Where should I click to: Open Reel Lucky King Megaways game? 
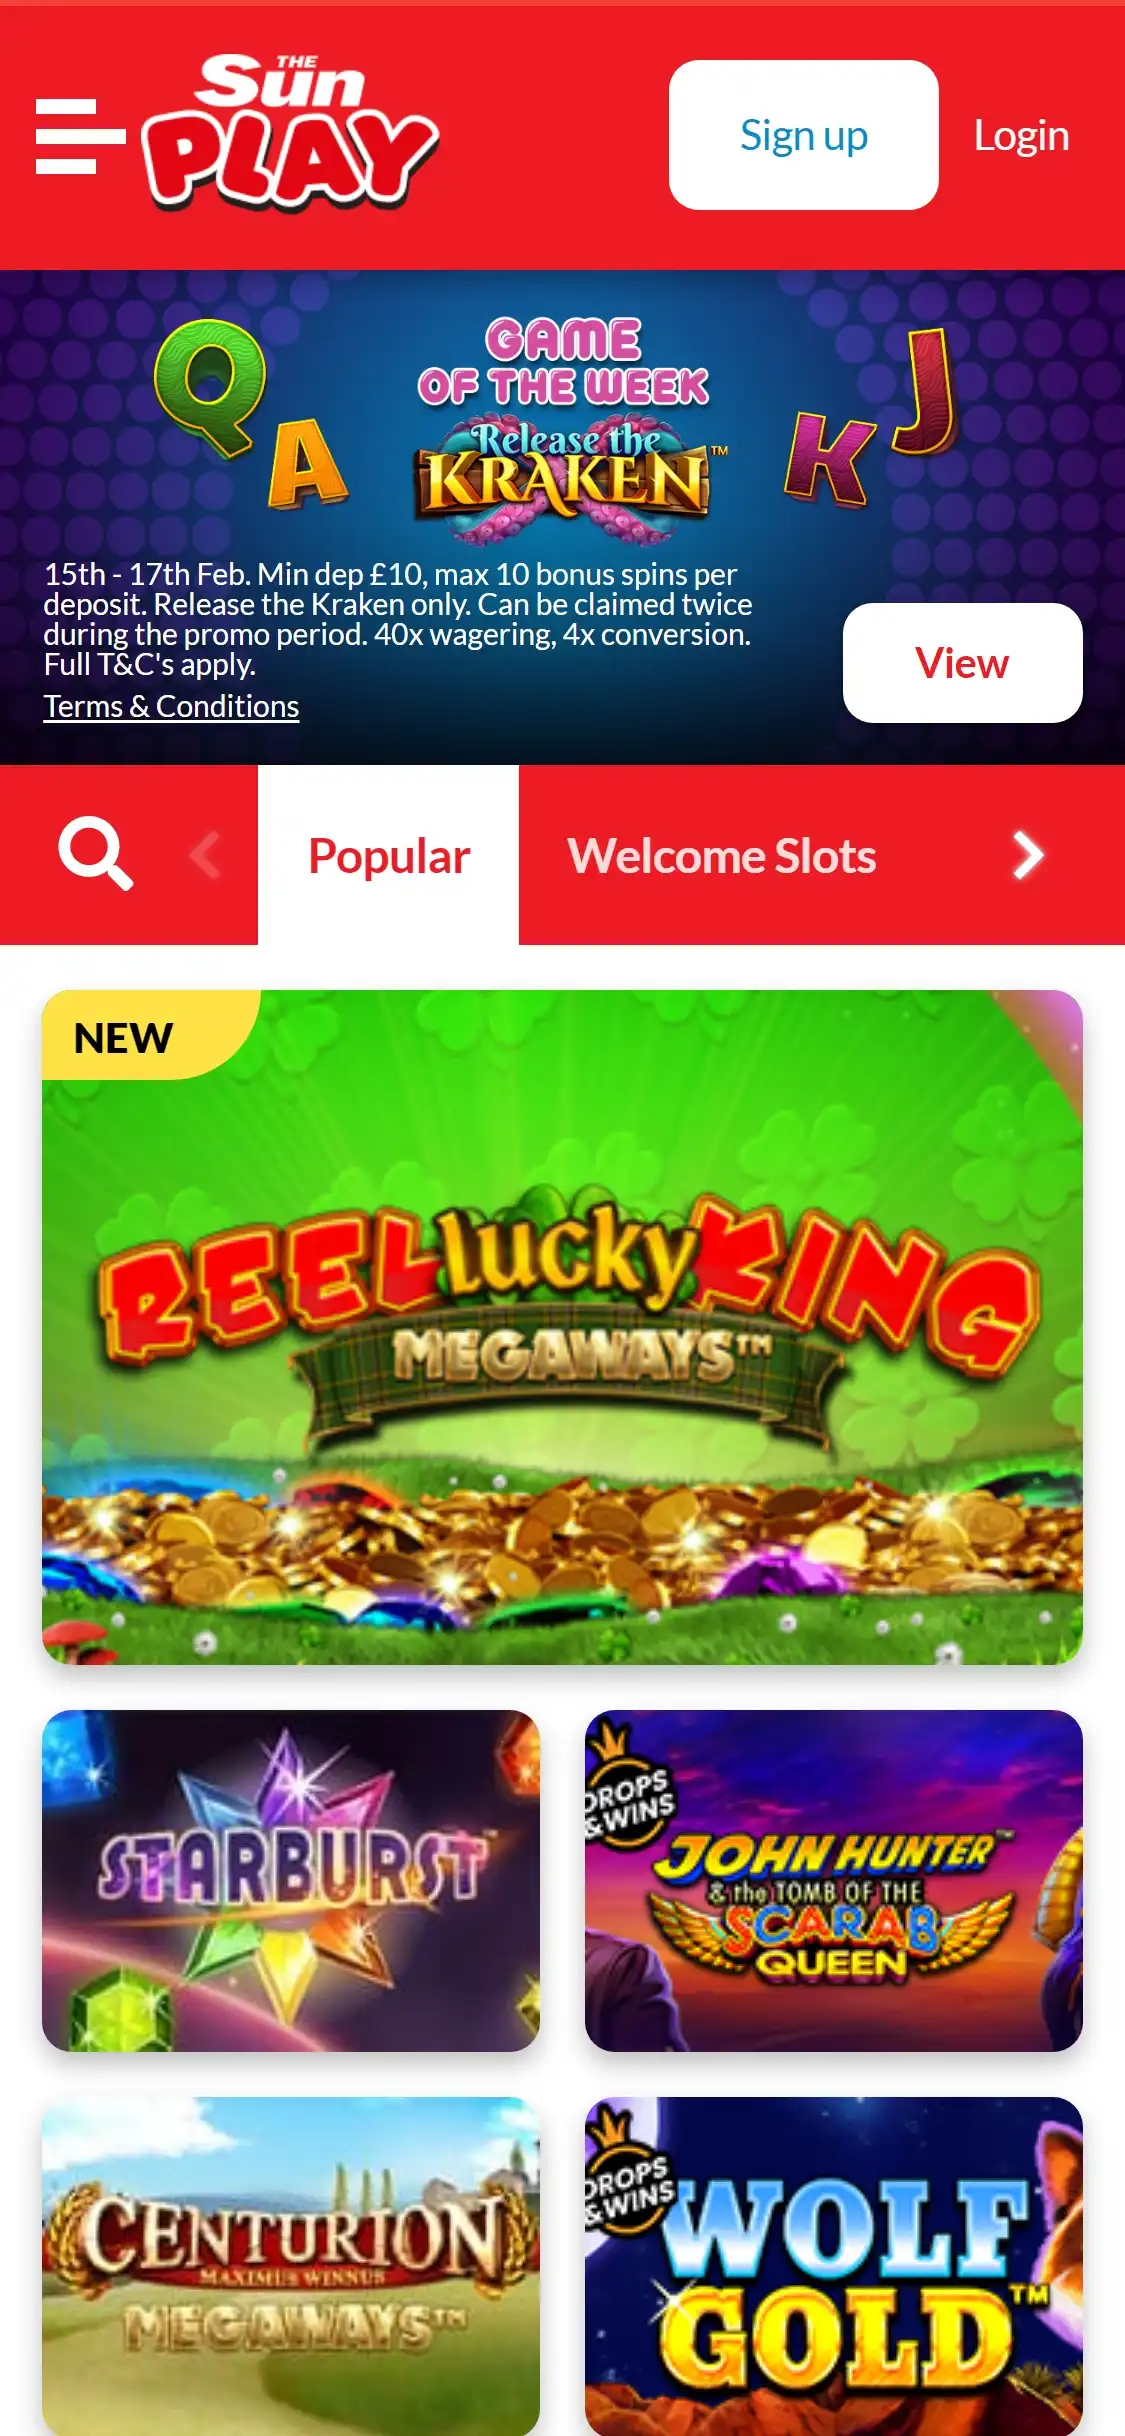562,1327
